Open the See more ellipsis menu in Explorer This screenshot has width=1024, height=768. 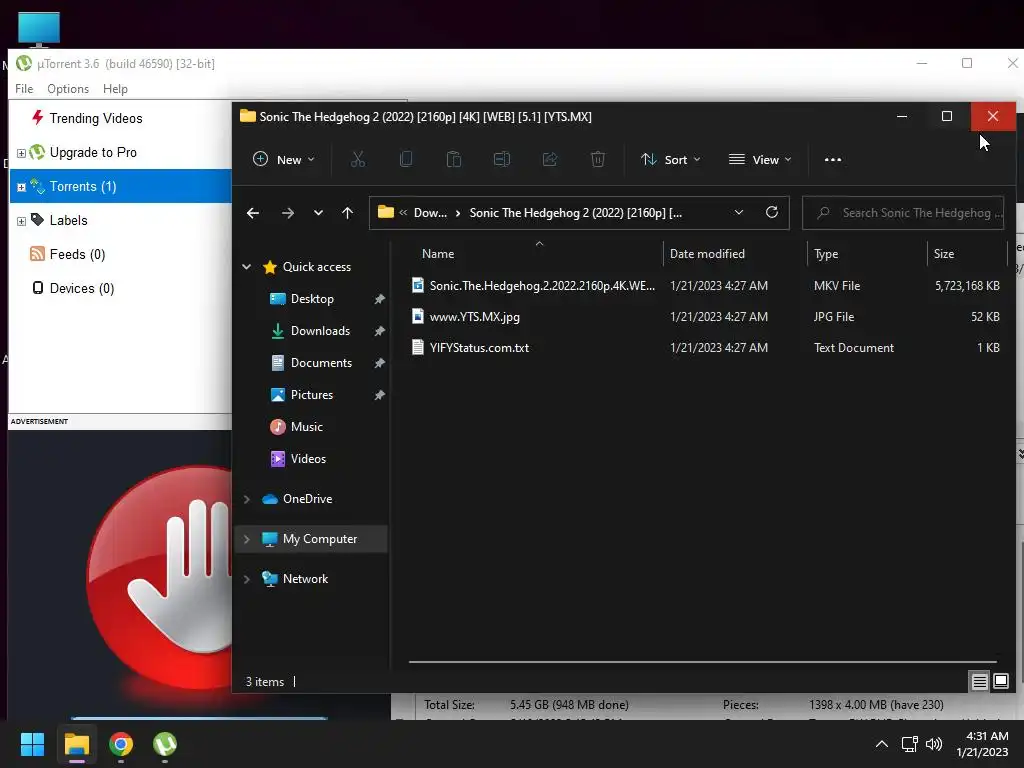pos(833,159)
